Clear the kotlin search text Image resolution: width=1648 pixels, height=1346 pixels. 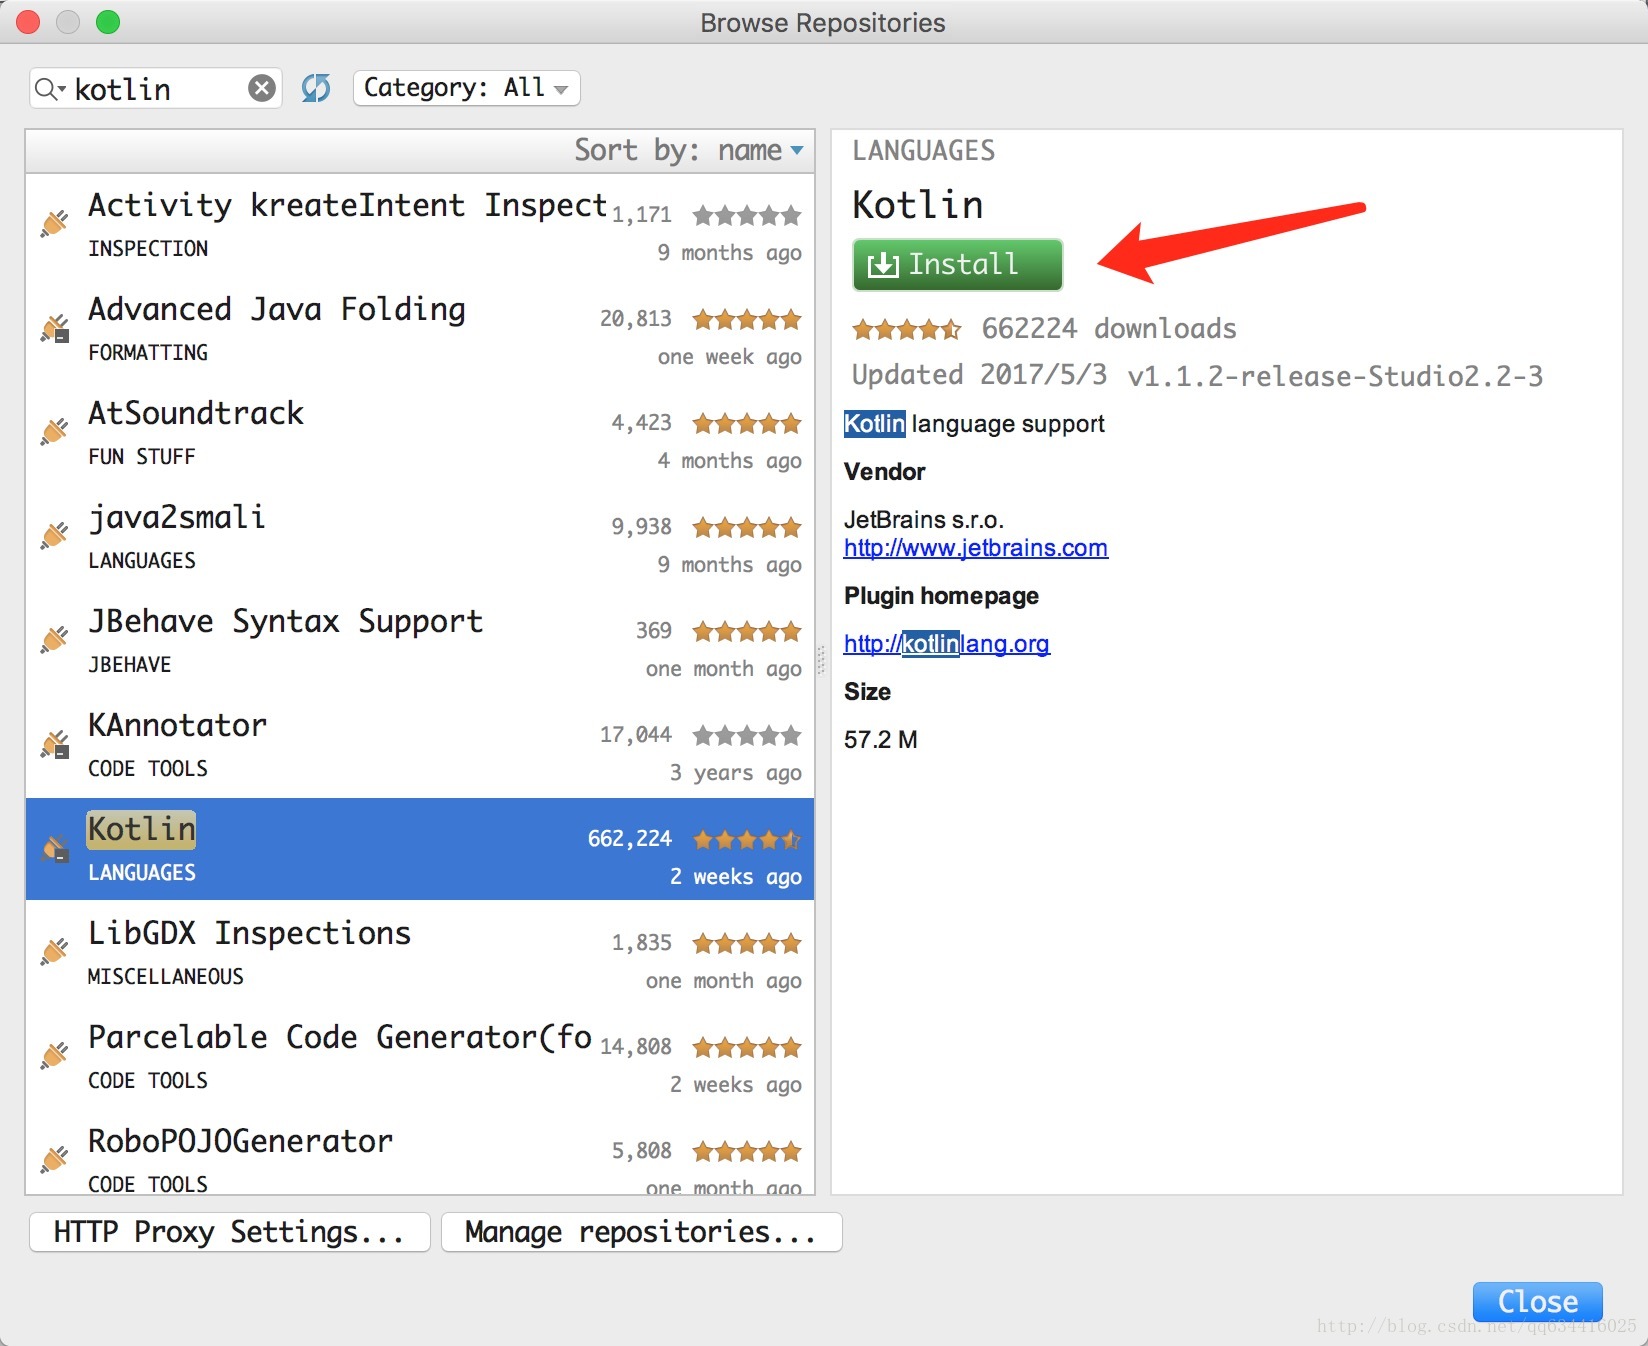pos(262,89)
